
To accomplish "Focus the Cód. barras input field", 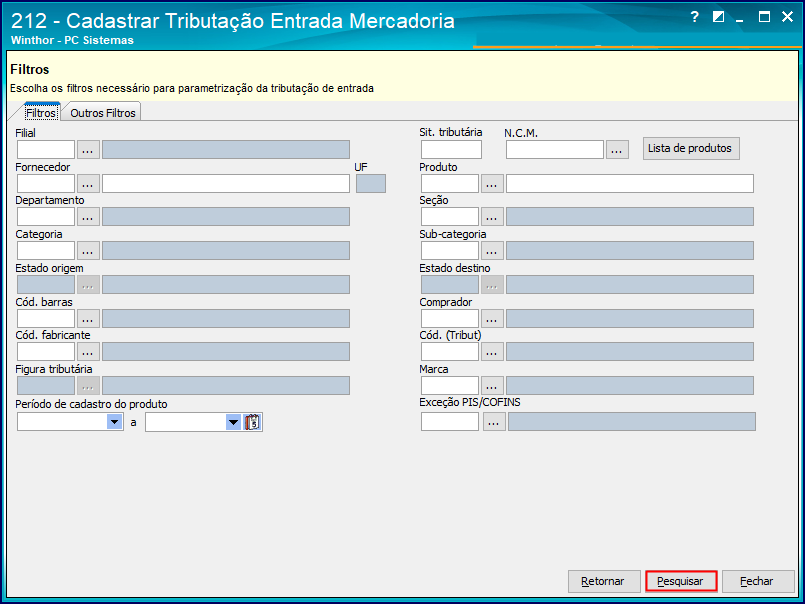I will click(46, 318).
